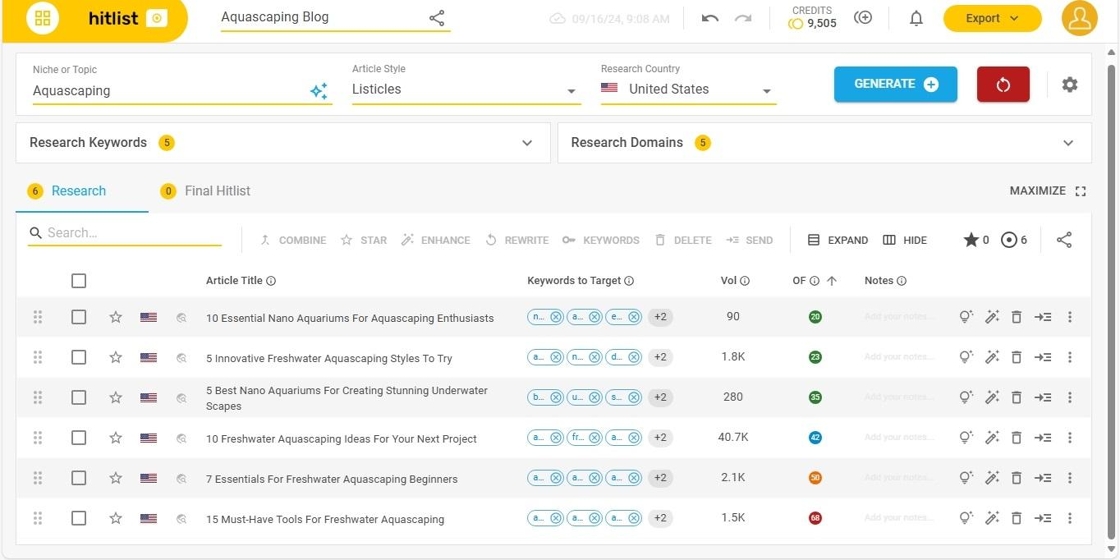
Task: Select checkbox for 7 Essentials For Freshwater row
Action: point(79,478)
